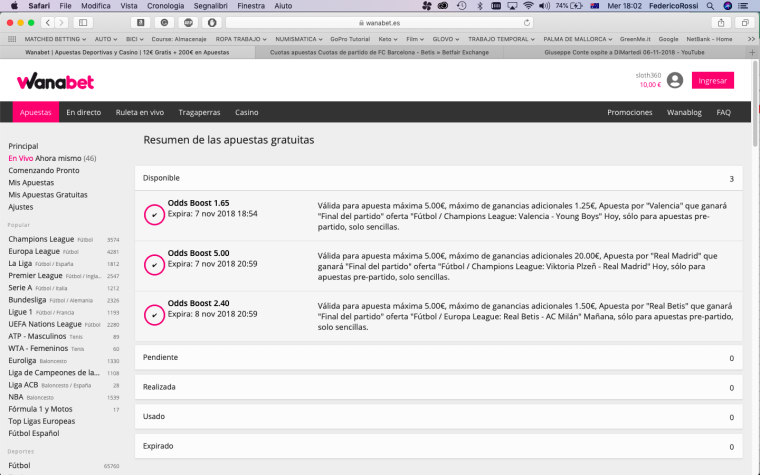This screenshot has height=475, width=760.
Task: Open Spotlight search in menu bar
Action: click(710, 6)
